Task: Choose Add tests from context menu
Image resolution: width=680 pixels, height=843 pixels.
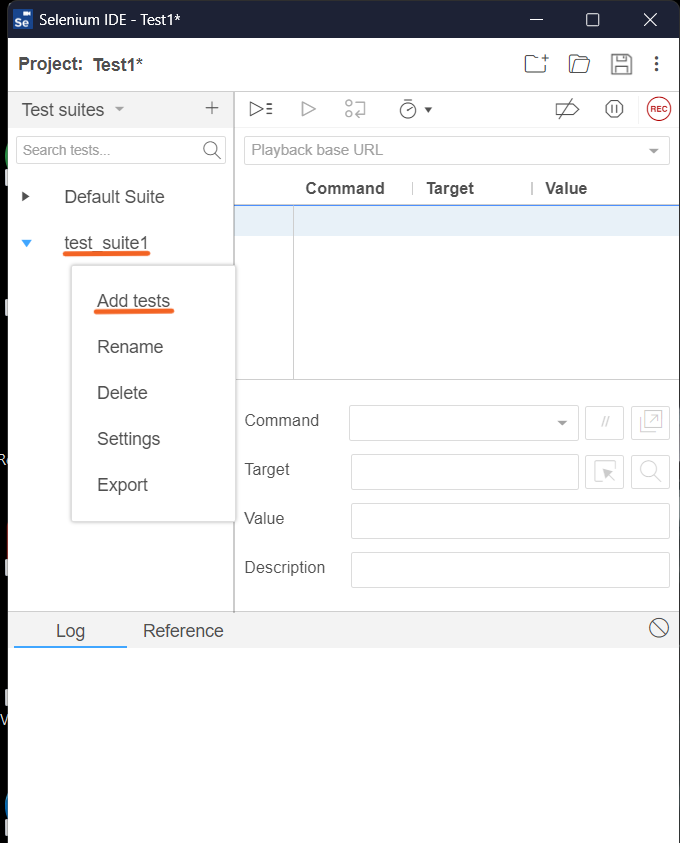Action: (x=133, y=301)
